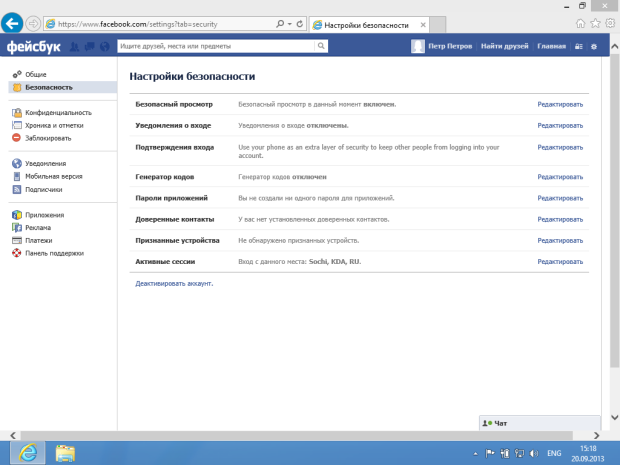The width and height of the screenshot is (620, 465).
Task: Click Sochi, KDA, RU session location text
Action: [335, 262]
